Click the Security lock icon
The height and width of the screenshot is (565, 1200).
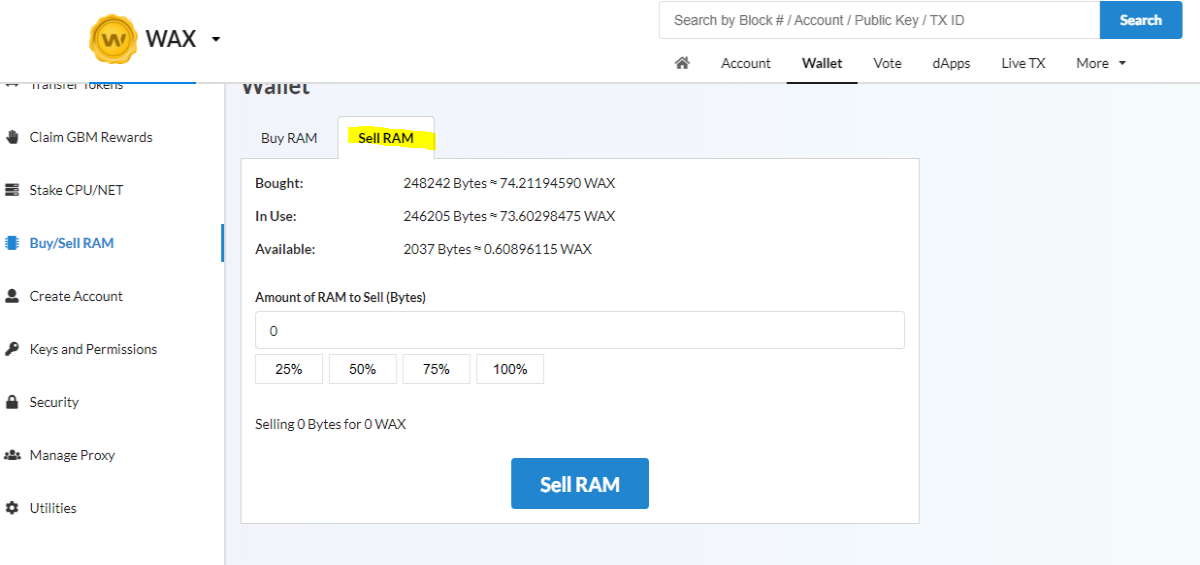click(x=12, y=402)
